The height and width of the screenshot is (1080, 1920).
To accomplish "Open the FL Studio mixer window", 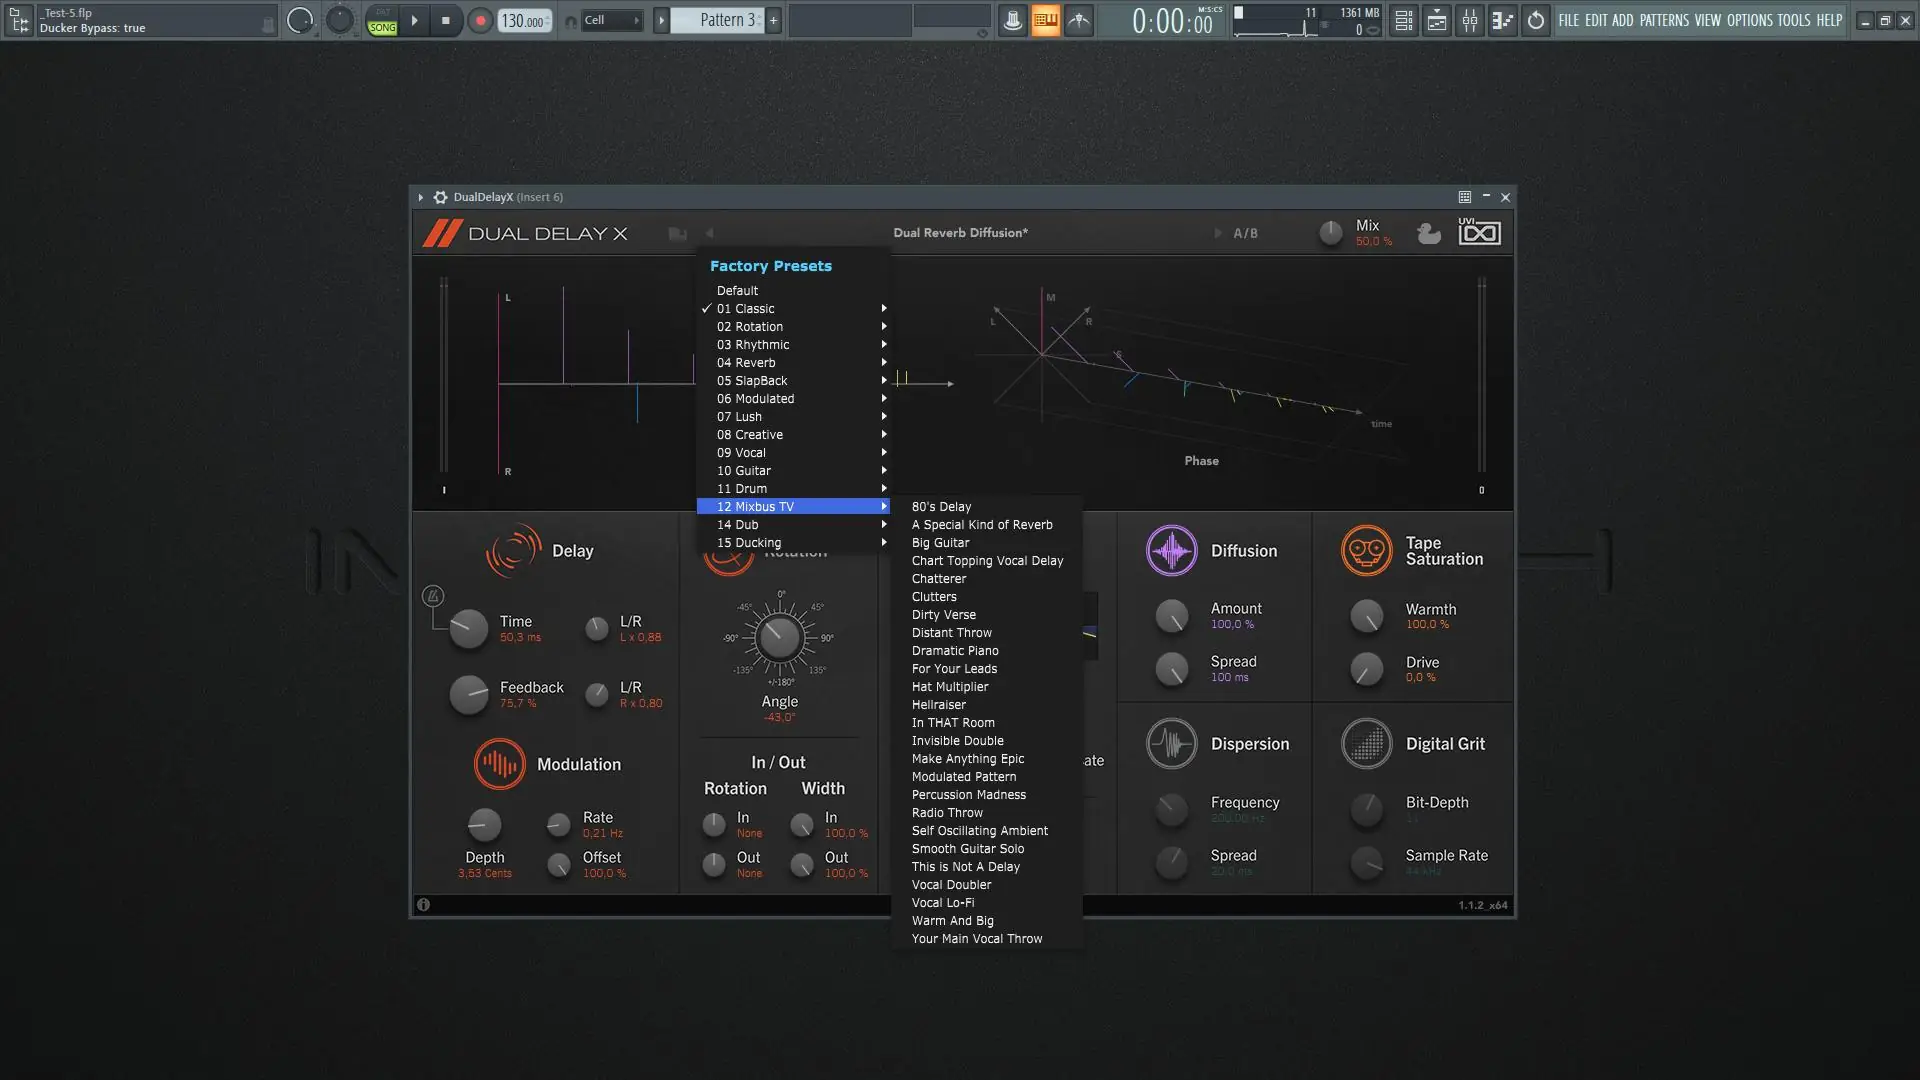I will (x=1469, y=20).
